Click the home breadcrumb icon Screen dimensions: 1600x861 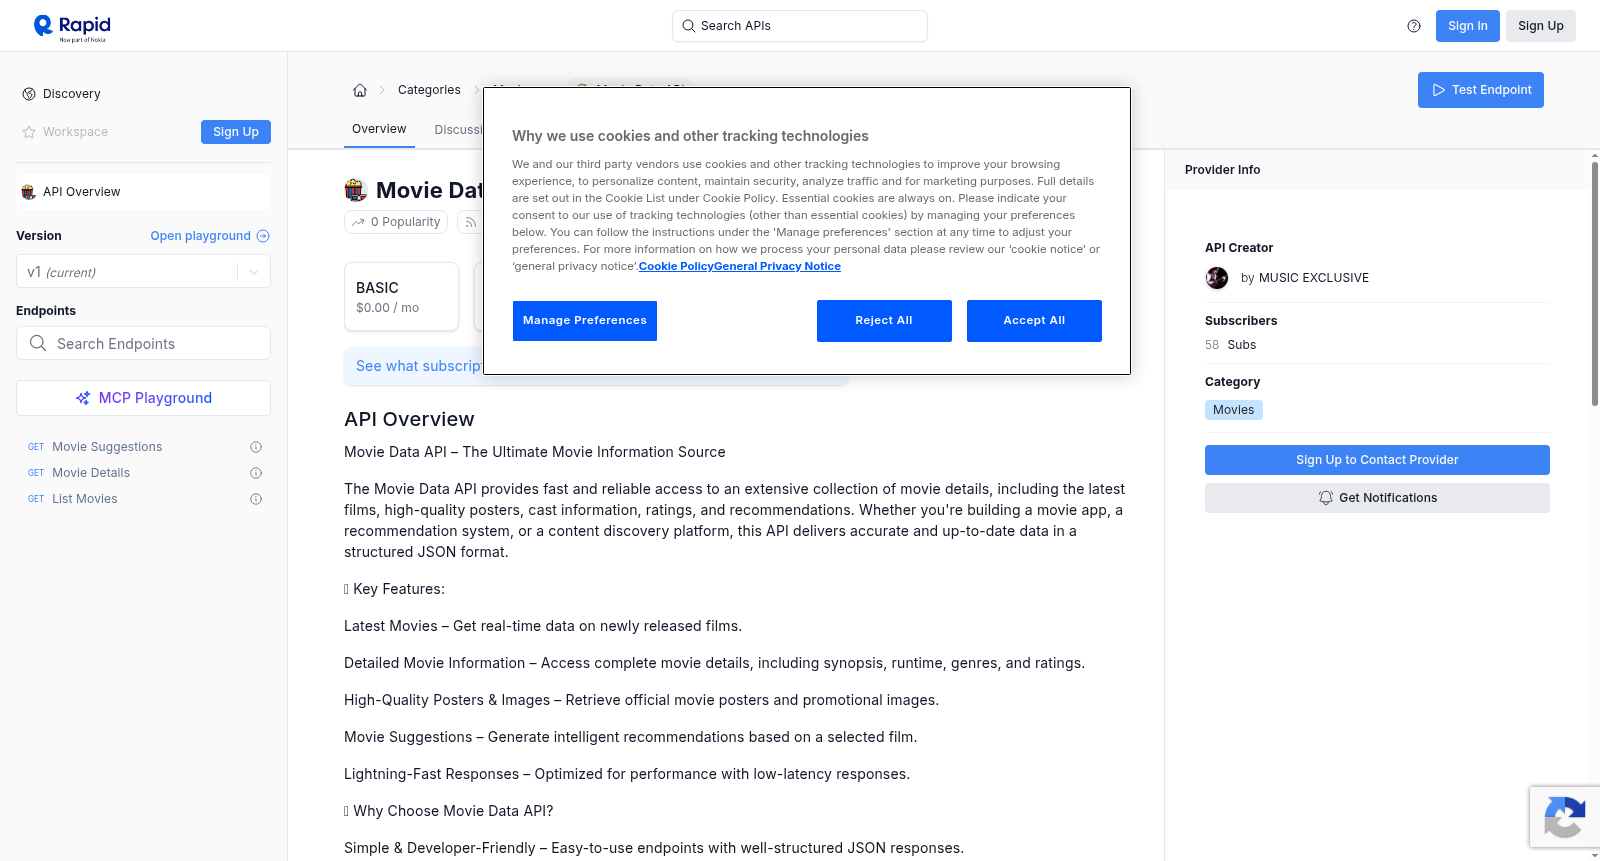pyautogui.click(x=360, y=90)
